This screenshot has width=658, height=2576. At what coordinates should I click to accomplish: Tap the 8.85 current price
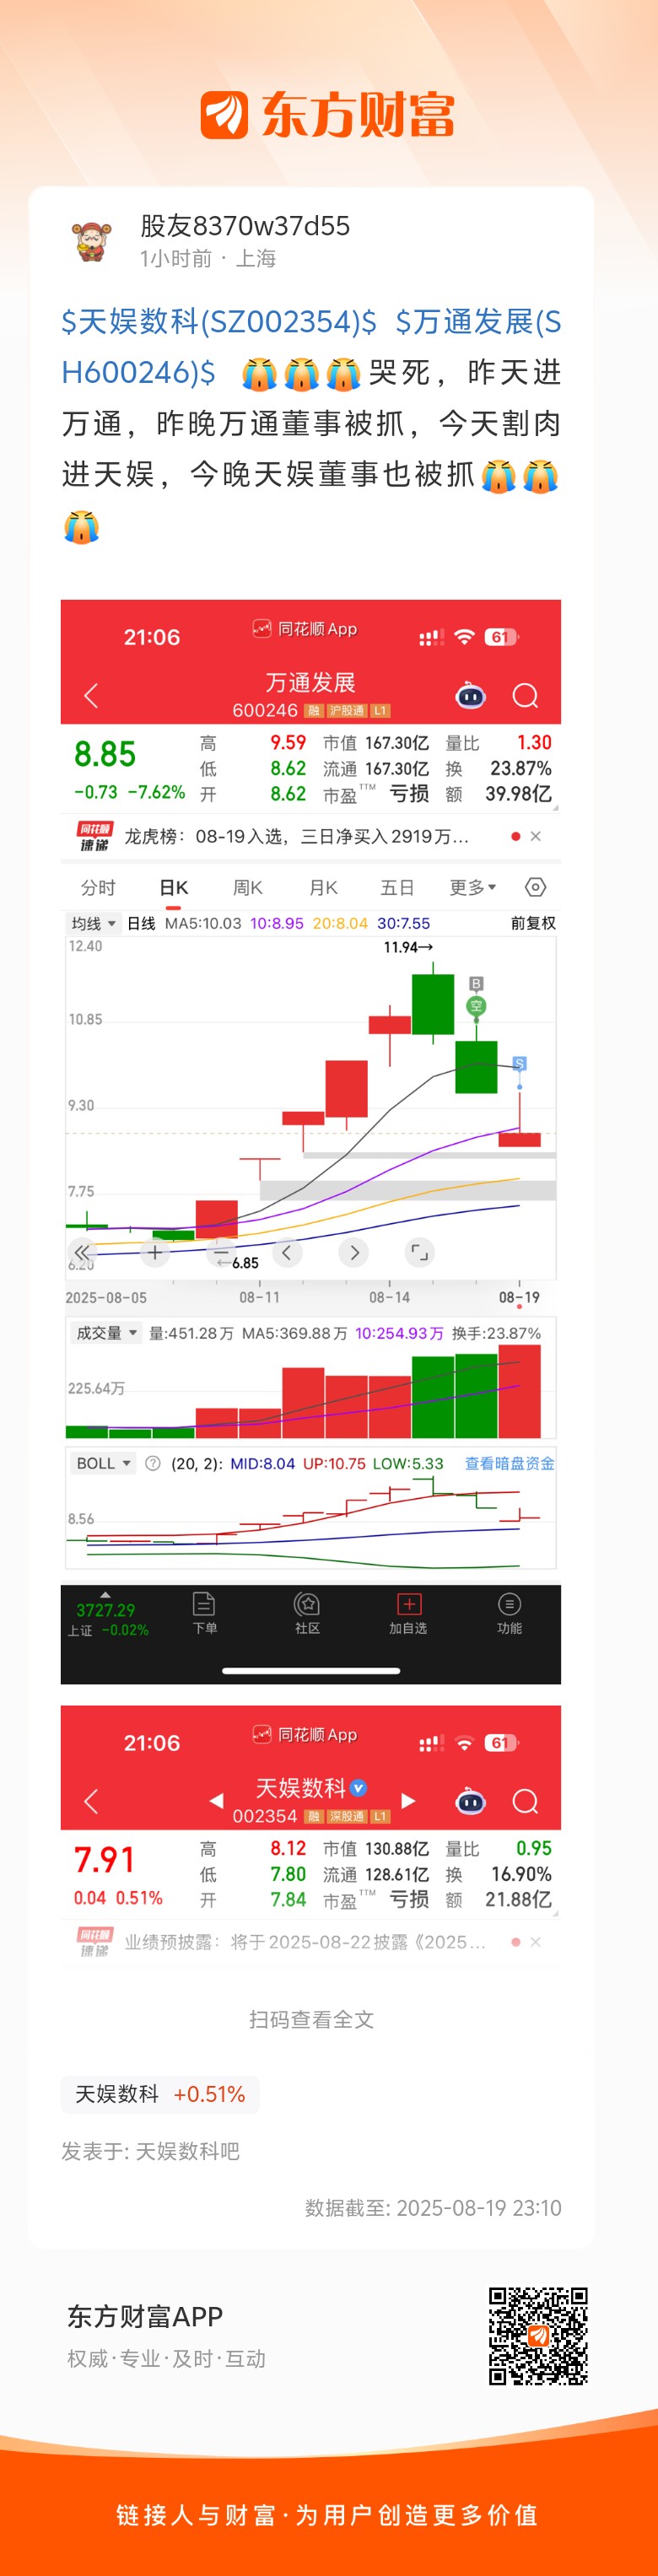coord(105,754)
